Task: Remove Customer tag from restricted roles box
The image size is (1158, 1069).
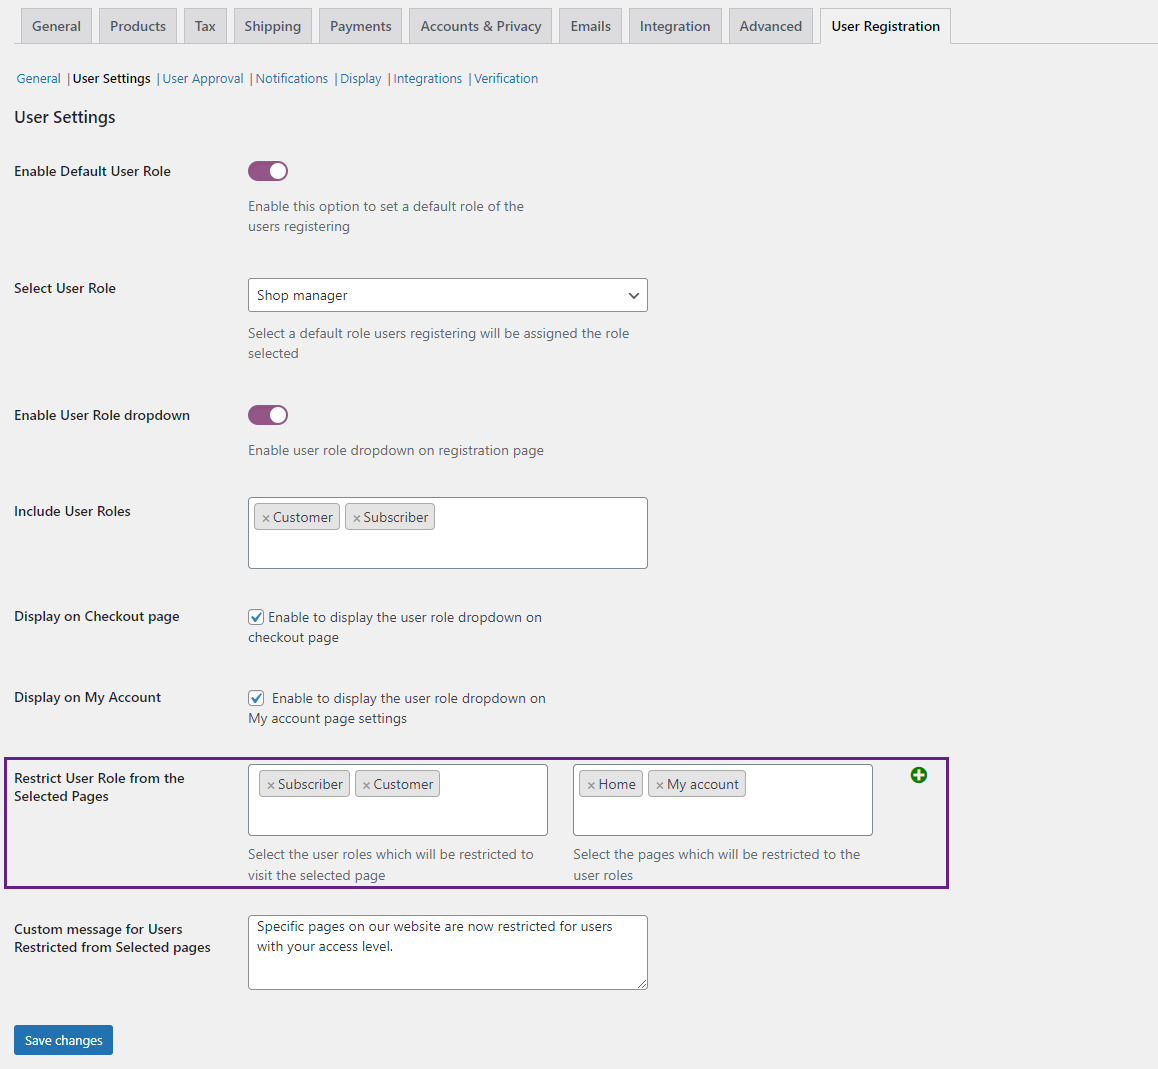Action: pos(366,785)
